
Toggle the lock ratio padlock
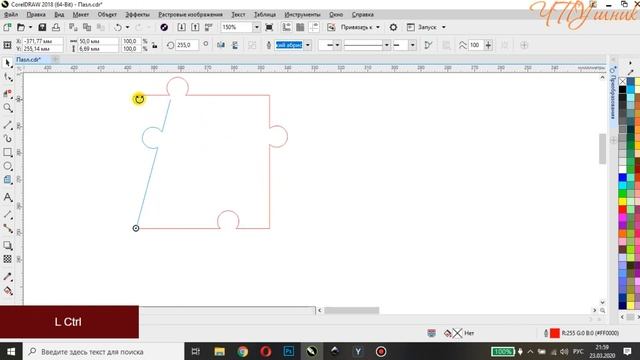pyautogui.click(x=155, y=45)
